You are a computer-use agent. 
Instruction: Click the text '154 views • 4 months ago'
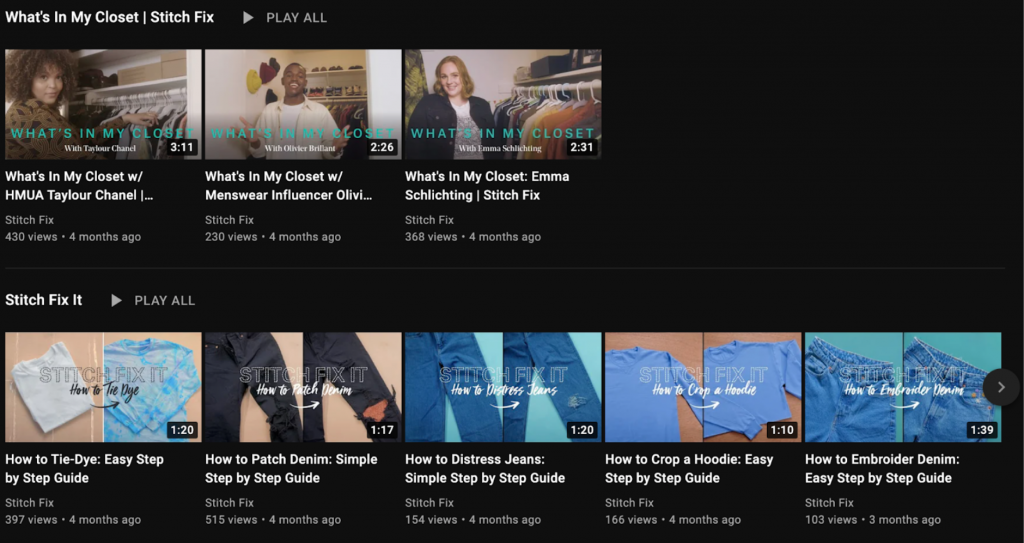(473, 520)
